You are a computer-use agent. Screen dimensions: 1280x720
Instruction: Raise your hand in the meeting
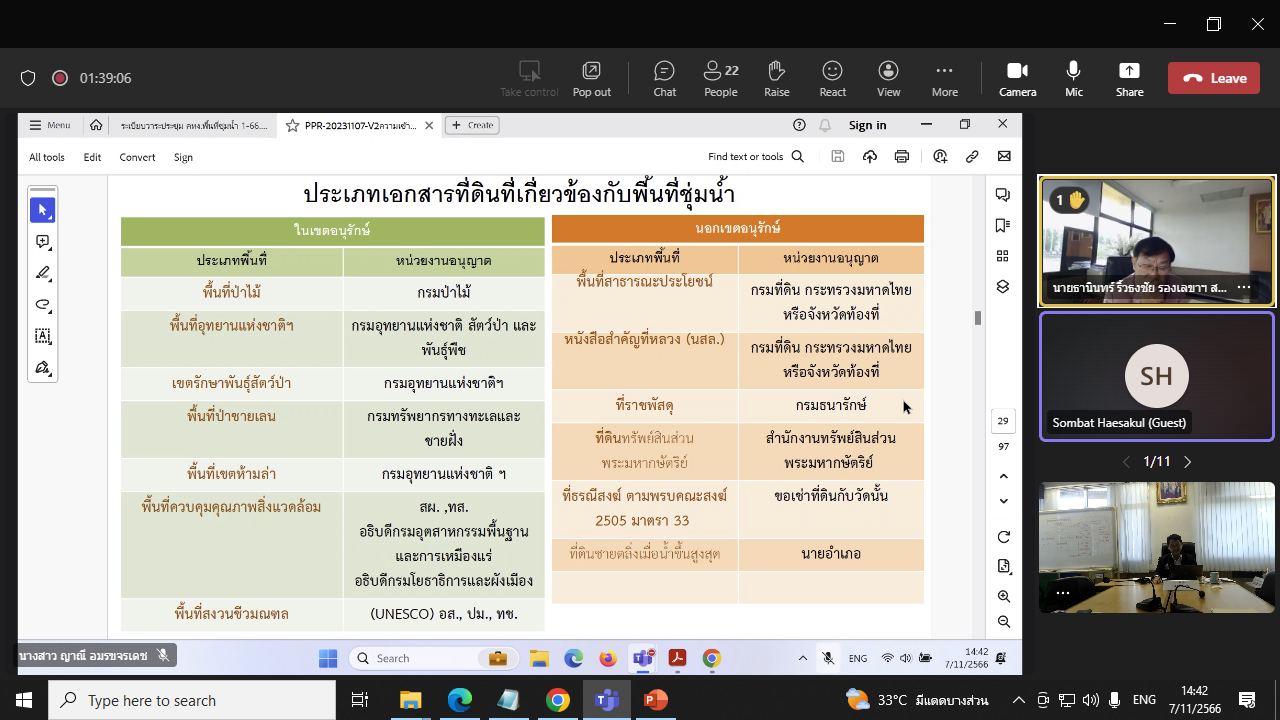pyautogui.click(x=776, y=78)
